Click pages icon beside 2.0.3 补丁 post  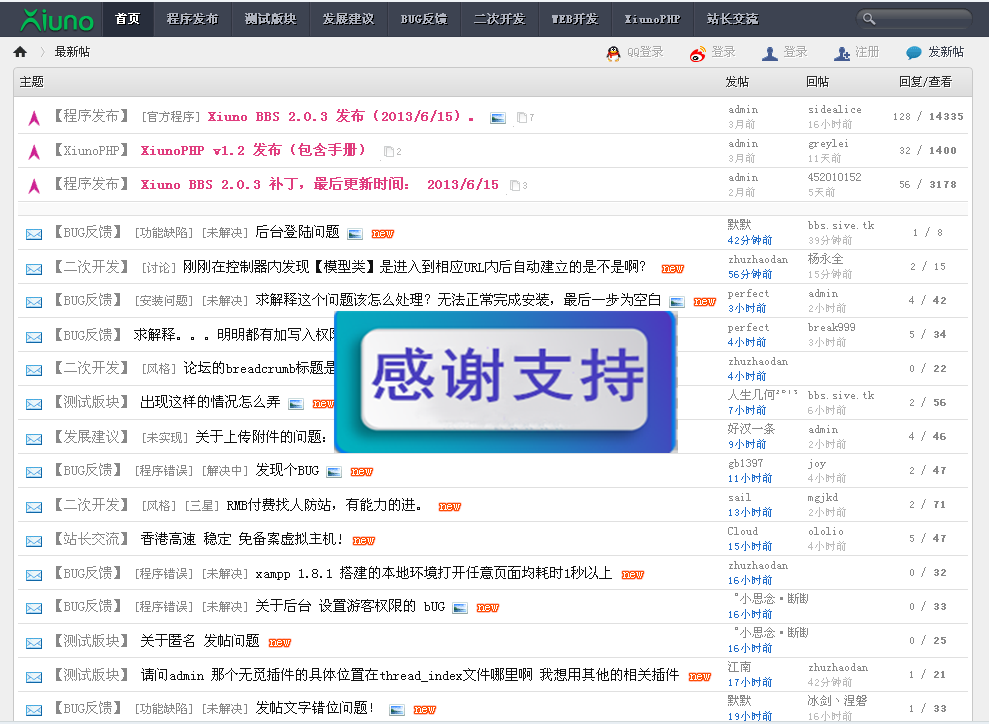pyautogui.click(x=515, y=185)
